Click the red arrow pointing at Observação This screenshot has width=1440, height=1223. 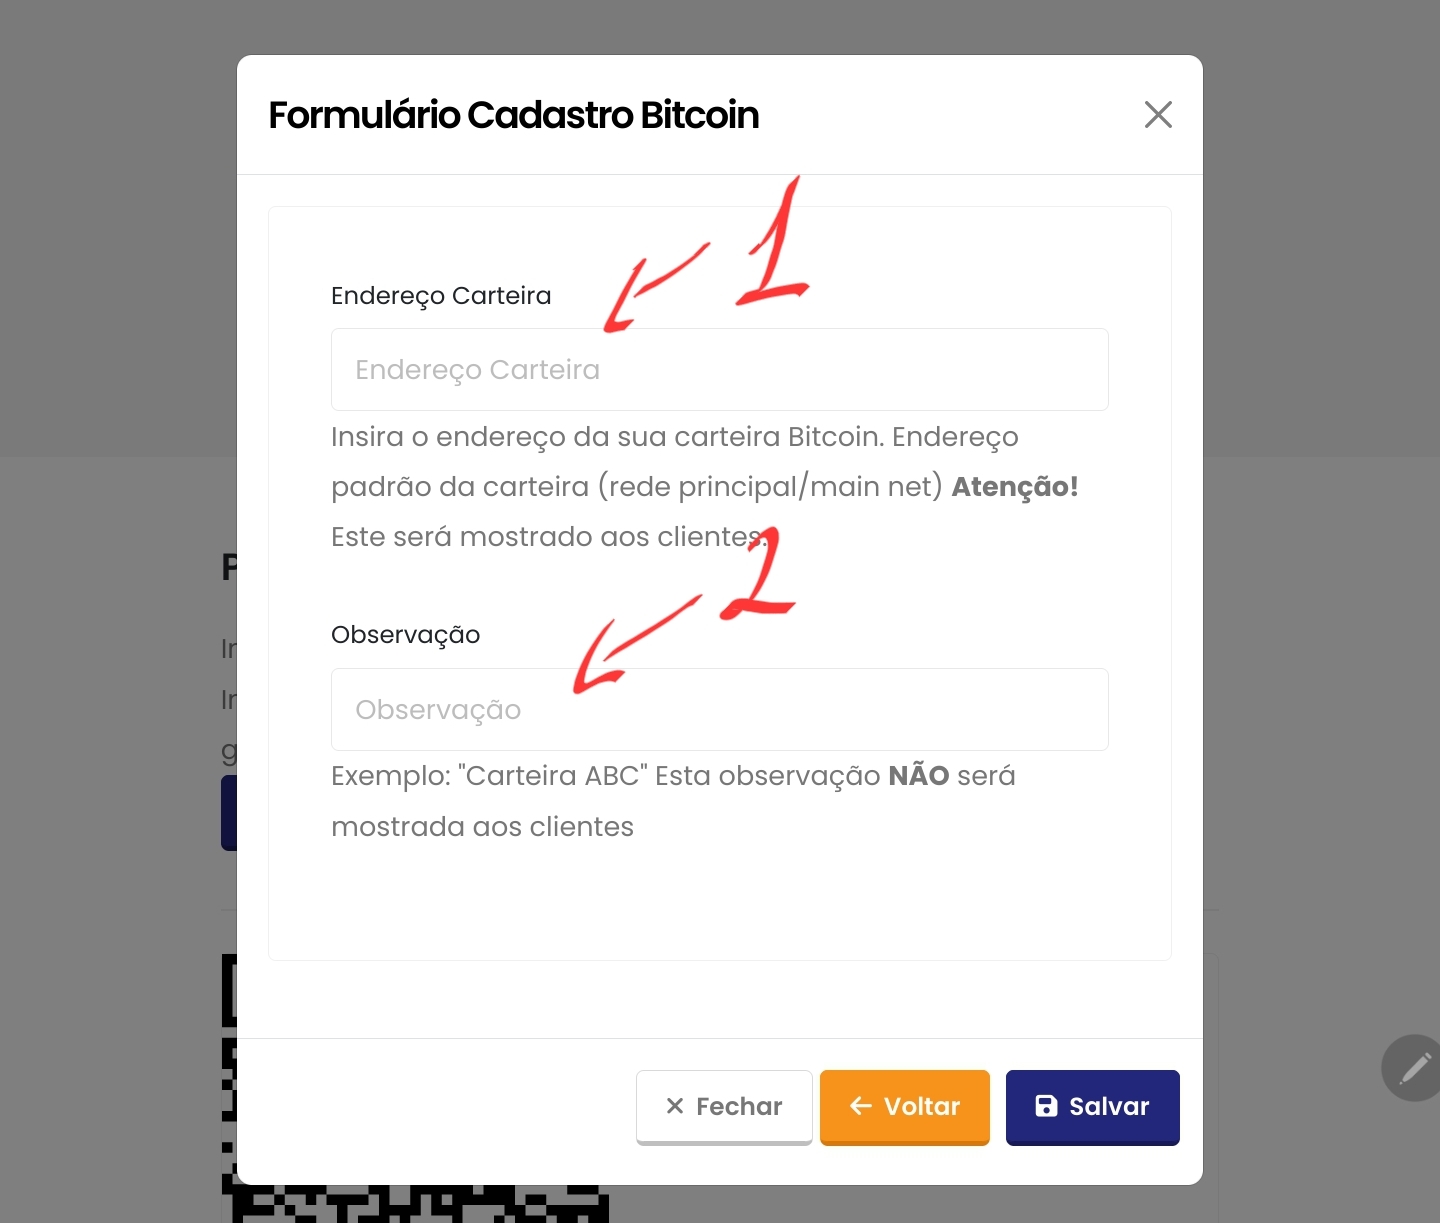click(x=638, y=642)
